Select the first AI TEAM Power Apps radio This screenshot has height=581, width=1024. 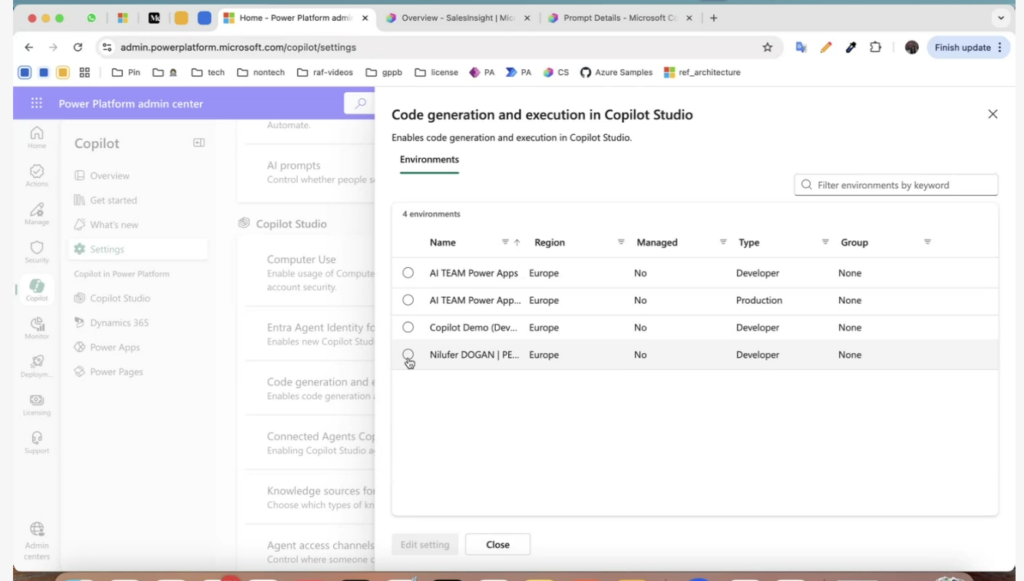(x=408, y=273)
